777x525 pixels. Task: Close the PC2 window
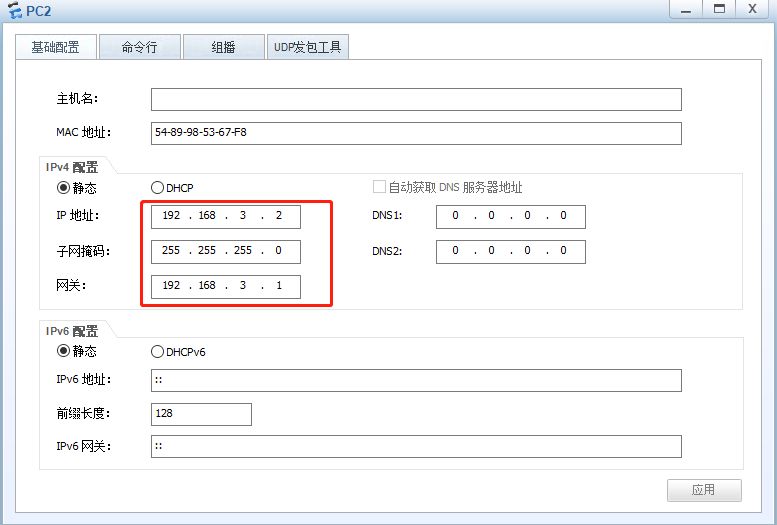click(x=752, y=9)
